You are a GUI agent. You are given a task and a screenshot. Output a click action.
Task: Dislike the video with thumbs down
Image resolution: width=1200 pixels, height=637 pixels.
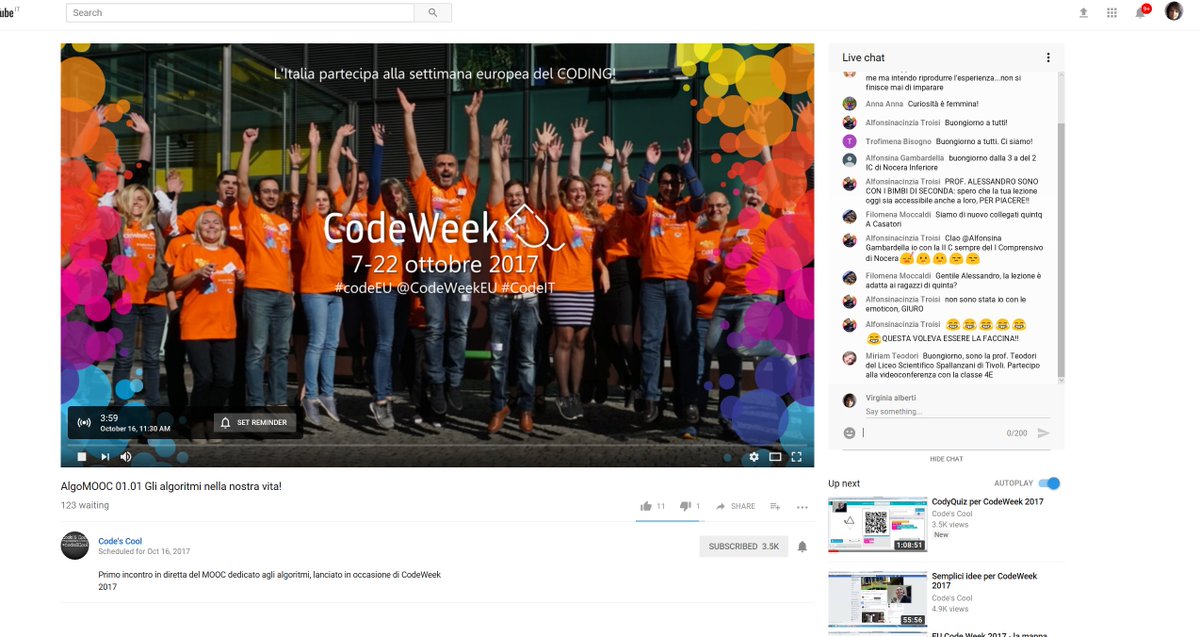click(x=686, y=506)
